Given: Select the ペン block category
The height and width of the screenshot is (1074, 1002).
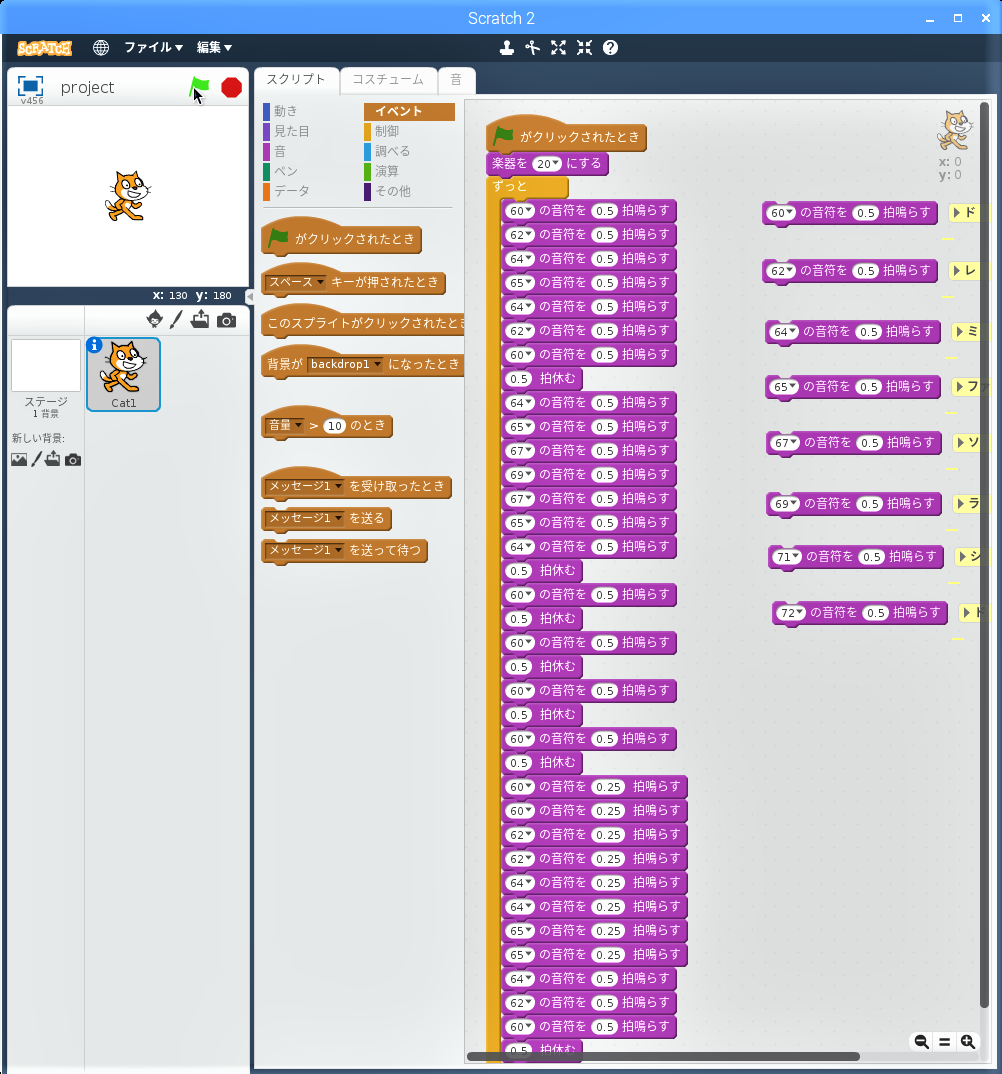Looking at the screenshot, I should (286, 171).
